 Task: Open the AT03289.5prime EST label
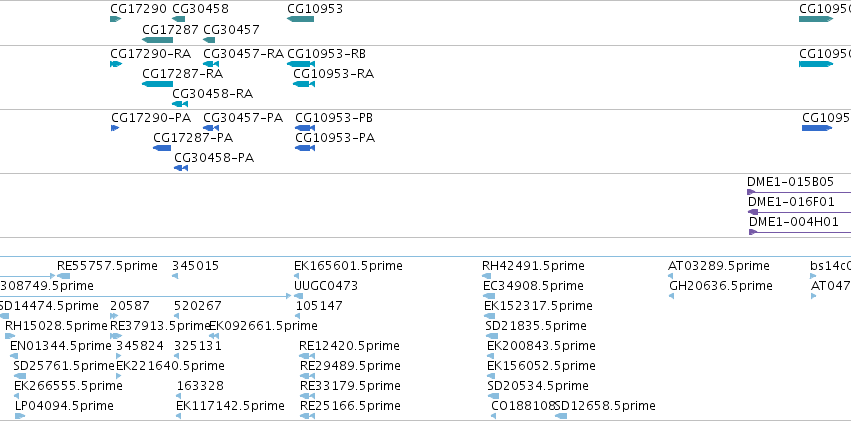point(719,266)
